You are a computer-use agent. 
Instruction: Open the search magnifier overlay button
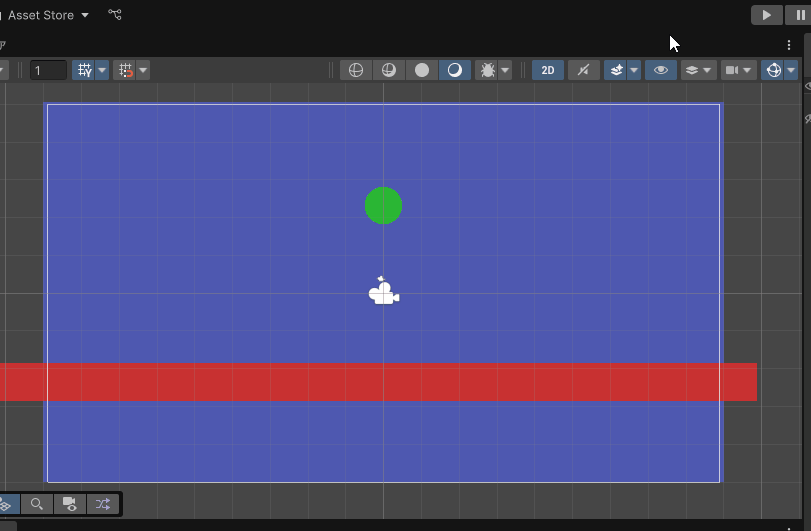coord(37,504)
